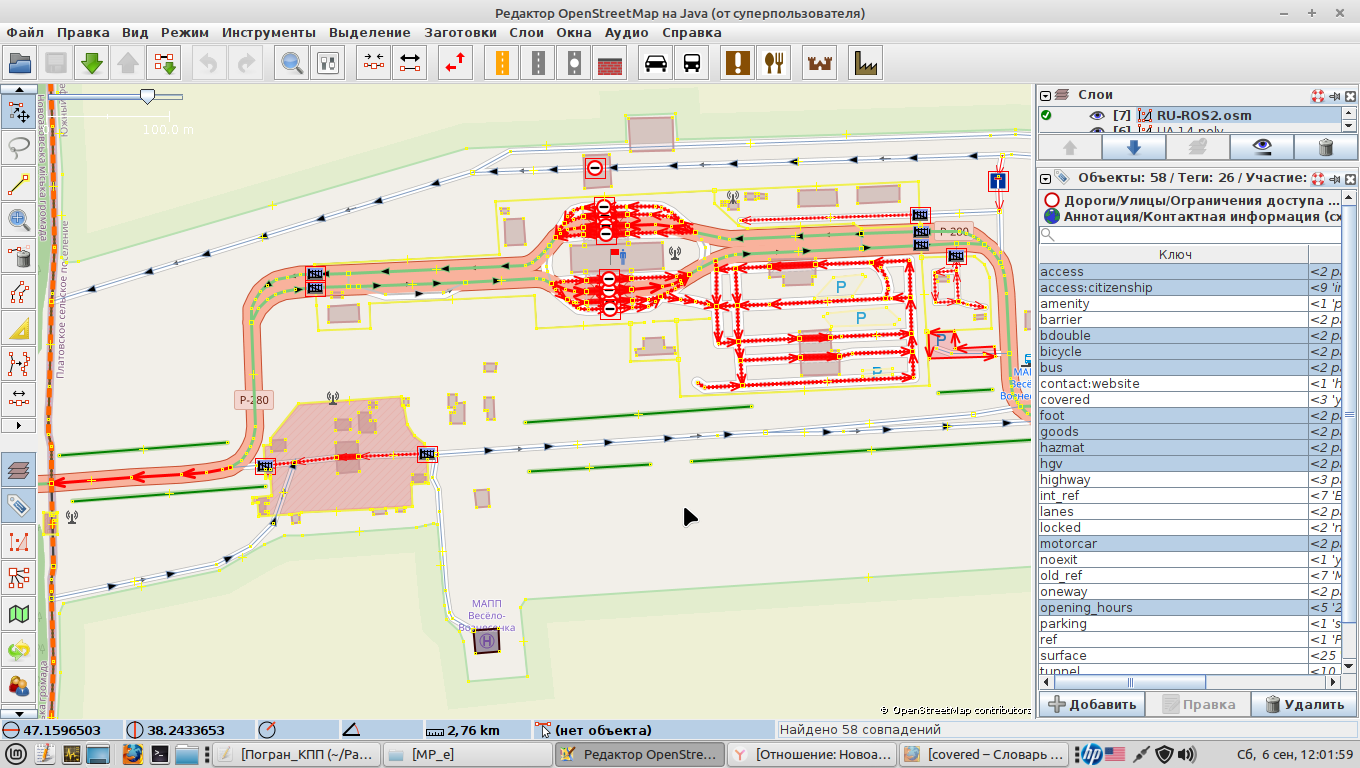1360x768 pixels.
Task: Select the fork and knife preset icon
Action: coord(773,63)
